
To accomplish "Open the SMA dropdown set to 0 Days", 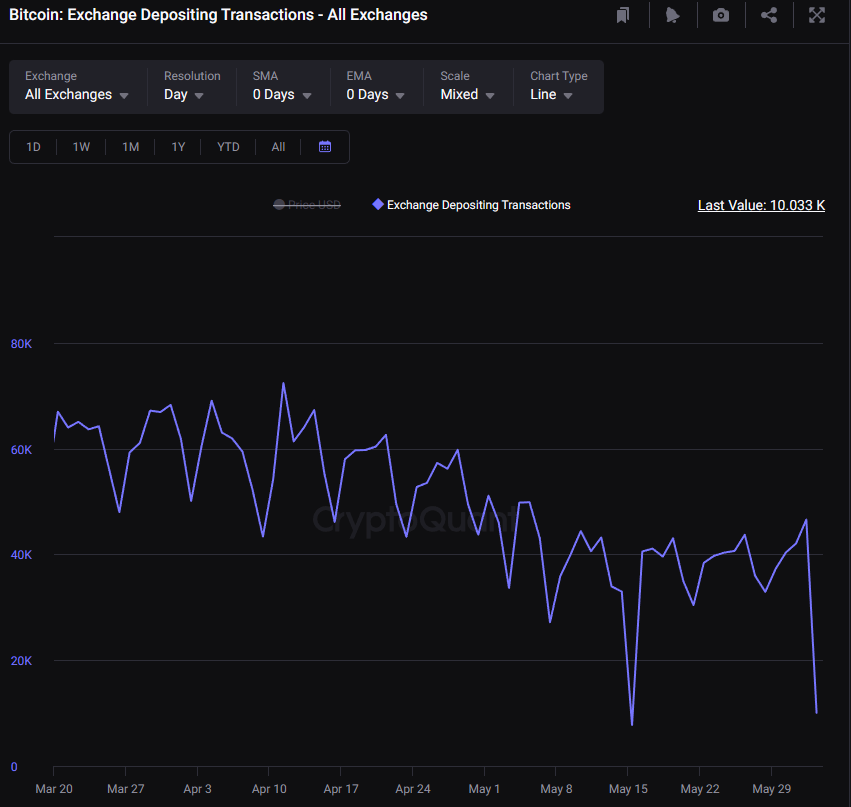I will [x=282, y=87].
